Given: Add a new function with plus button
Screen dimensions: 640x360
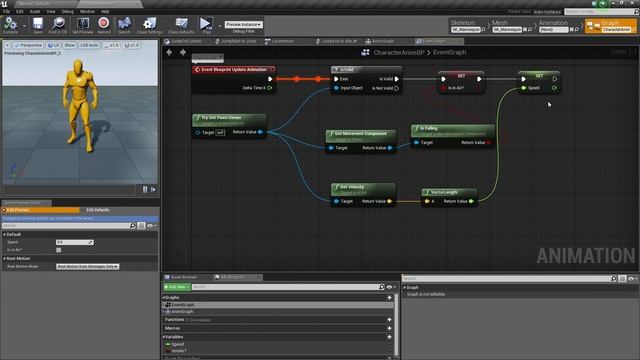Looking at the screenshot, I should pos(389,320).
